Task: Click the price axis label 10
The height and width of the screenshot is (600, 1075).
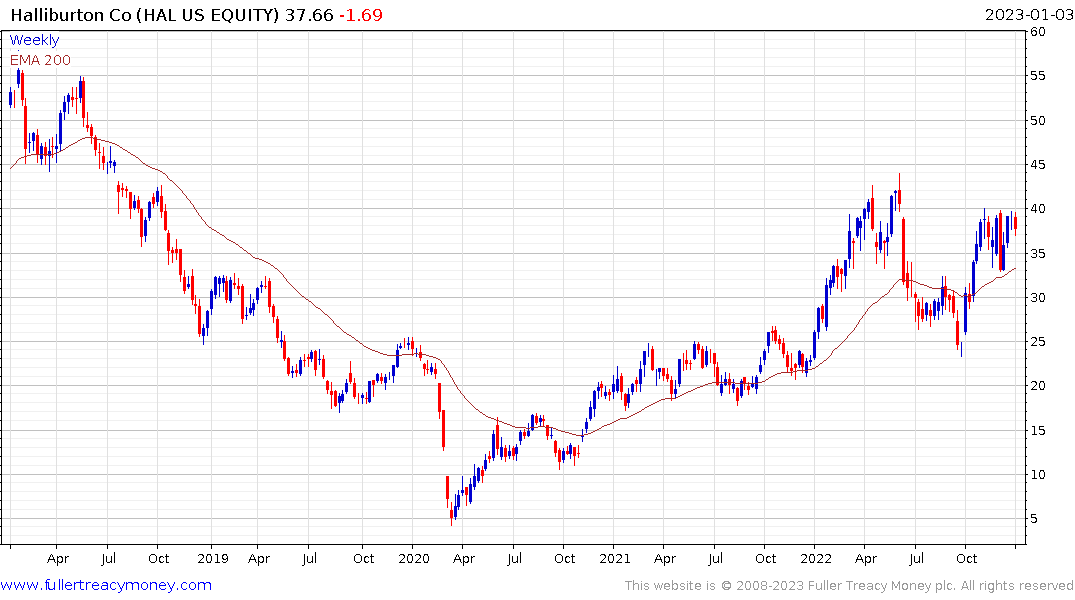Action: pyautogui.click(x=1038, y=475)
